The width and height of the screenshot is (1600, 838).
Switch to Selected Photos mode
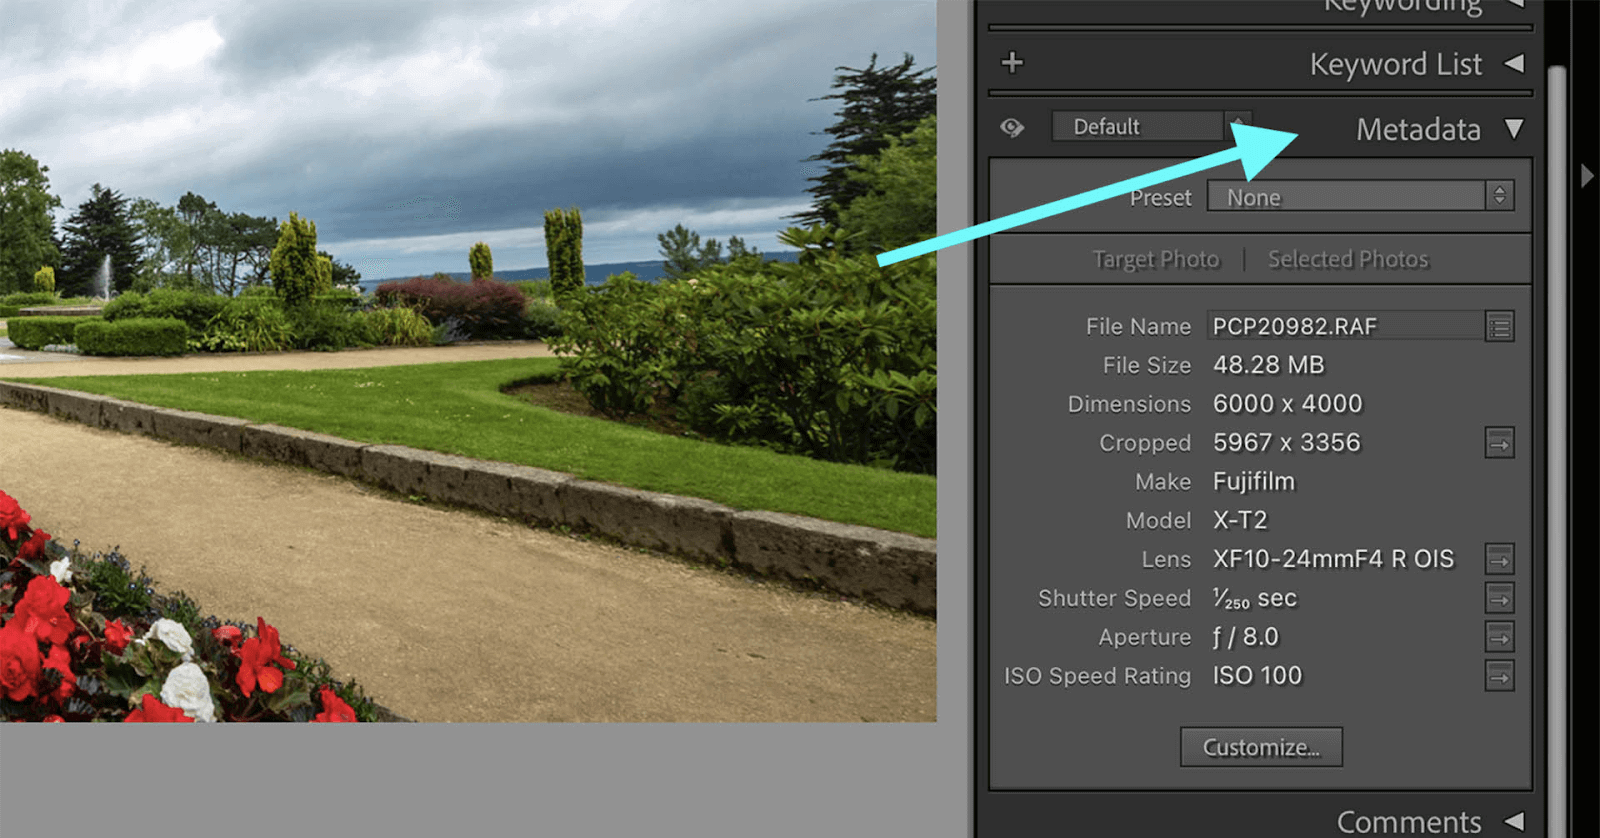(1348, 260)
